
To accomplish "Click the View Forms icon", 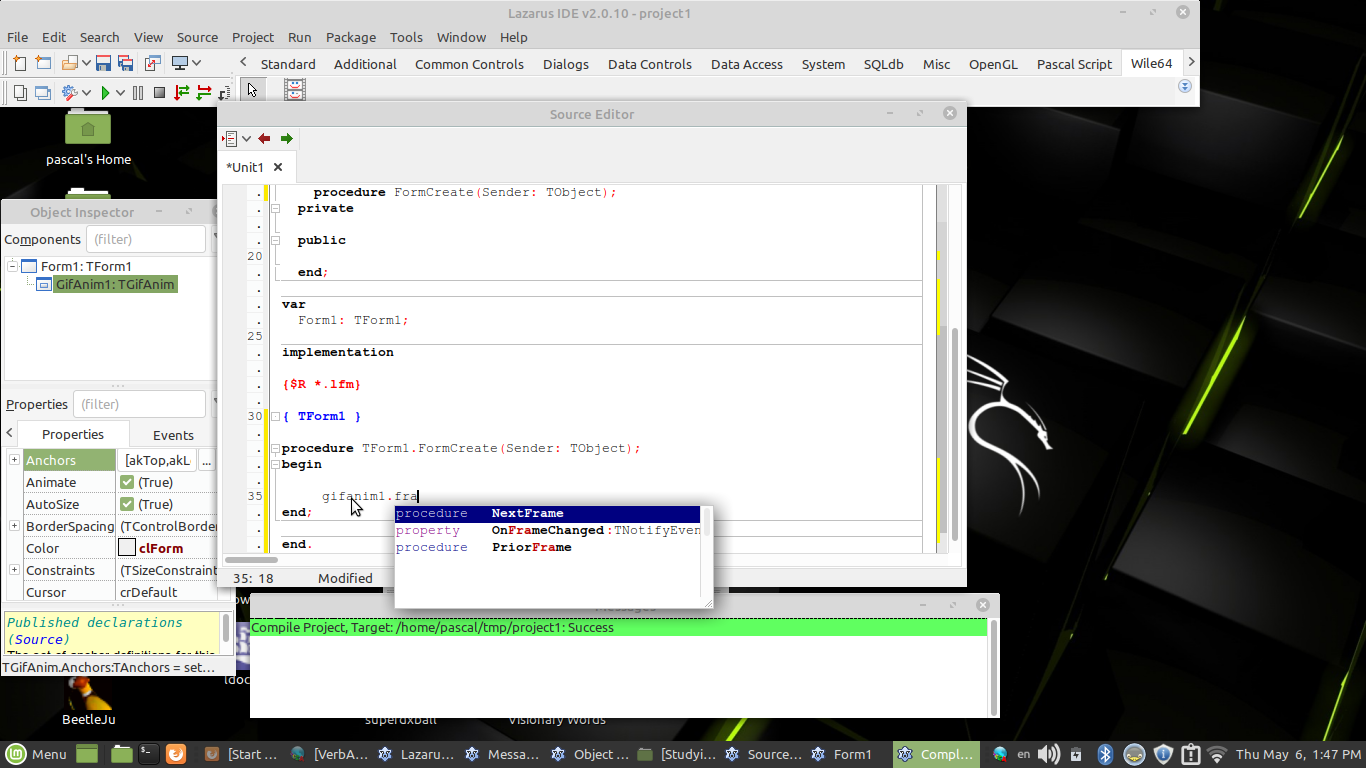I will [x=43, y=93].
